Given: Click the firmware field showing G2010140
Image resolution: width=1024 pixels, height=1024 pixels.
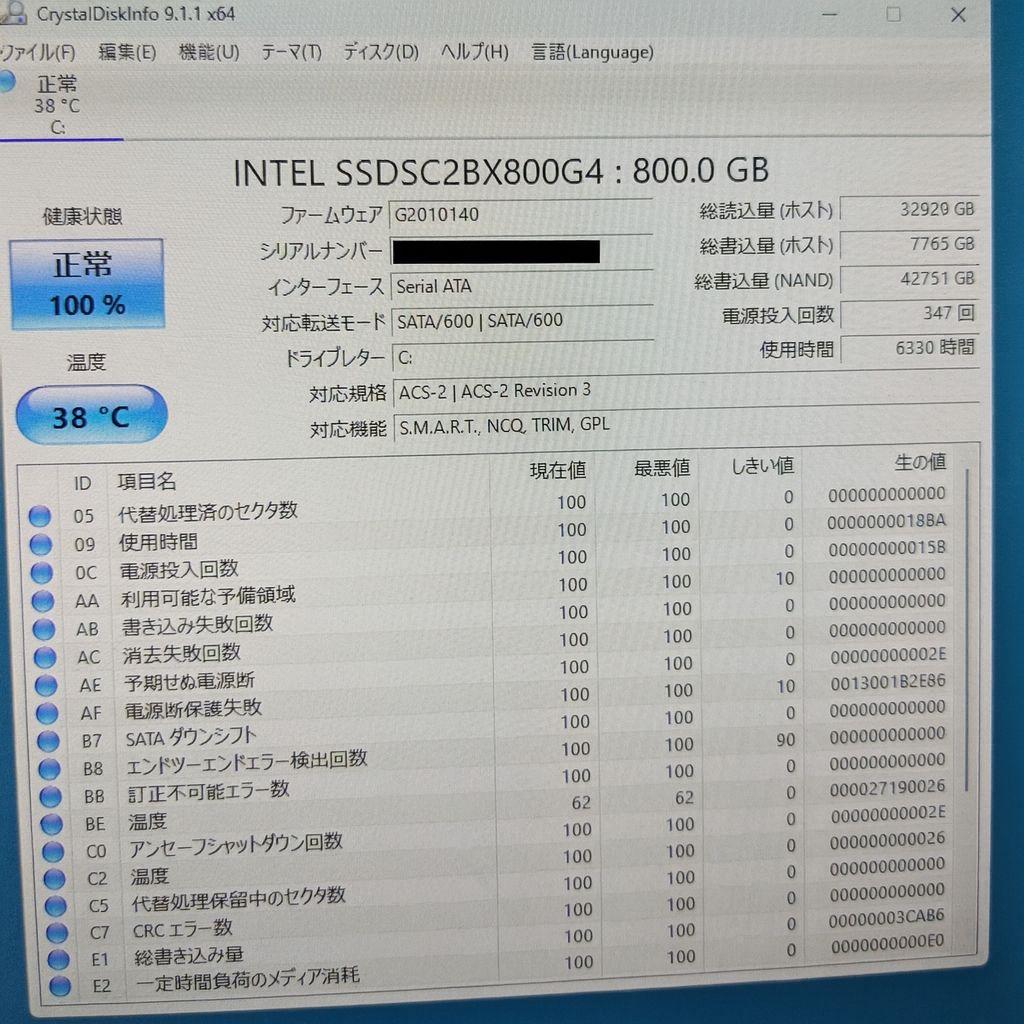Looking at the screenshot, I should tap(521, 213).
